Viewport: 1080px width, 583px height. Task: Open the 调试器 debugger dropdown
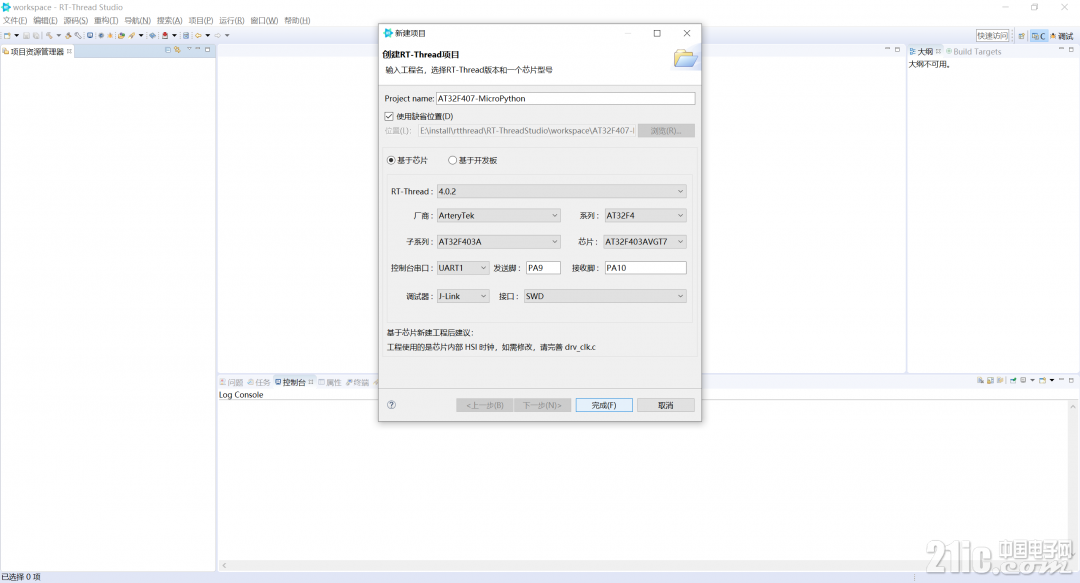point(463,296)
